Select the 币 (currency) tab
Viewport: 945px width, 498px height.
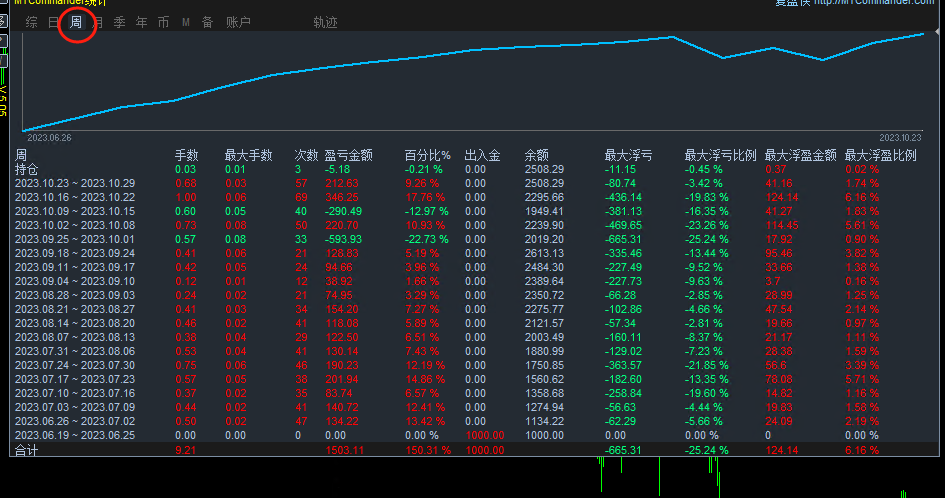click(x=164, y=22)
